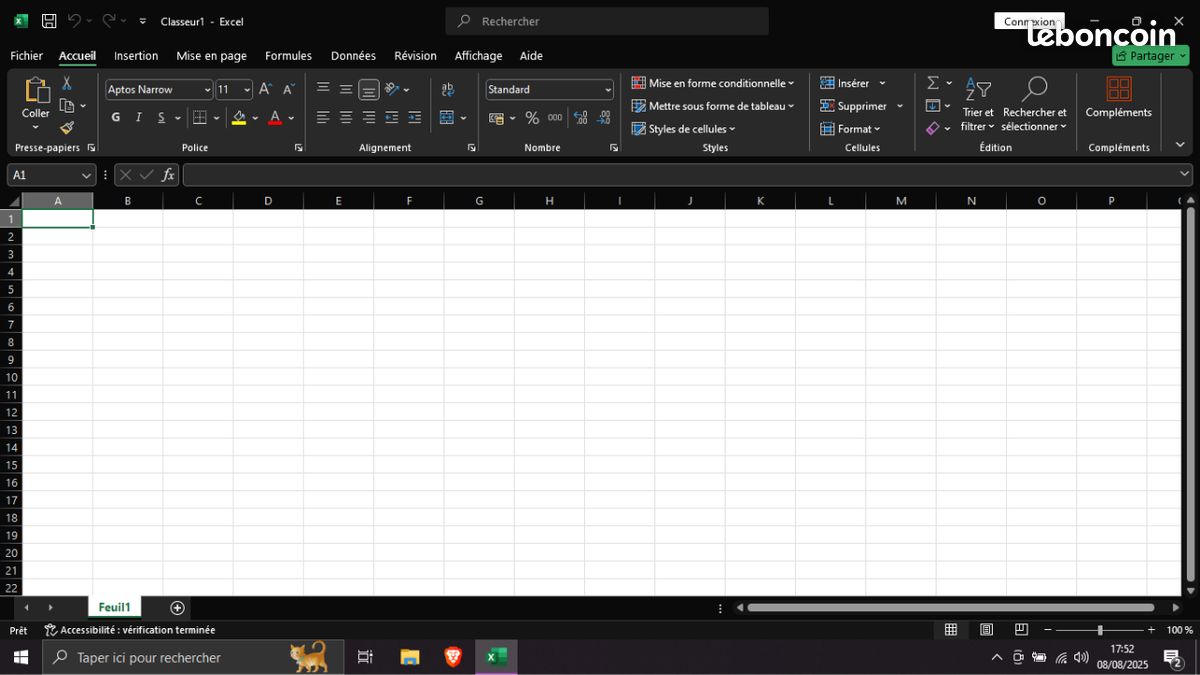Screen dimensions: 1200x675
Task: Expand Mettre sous forme de tableau
Action: pyautogui.click(x=713, y=106)
